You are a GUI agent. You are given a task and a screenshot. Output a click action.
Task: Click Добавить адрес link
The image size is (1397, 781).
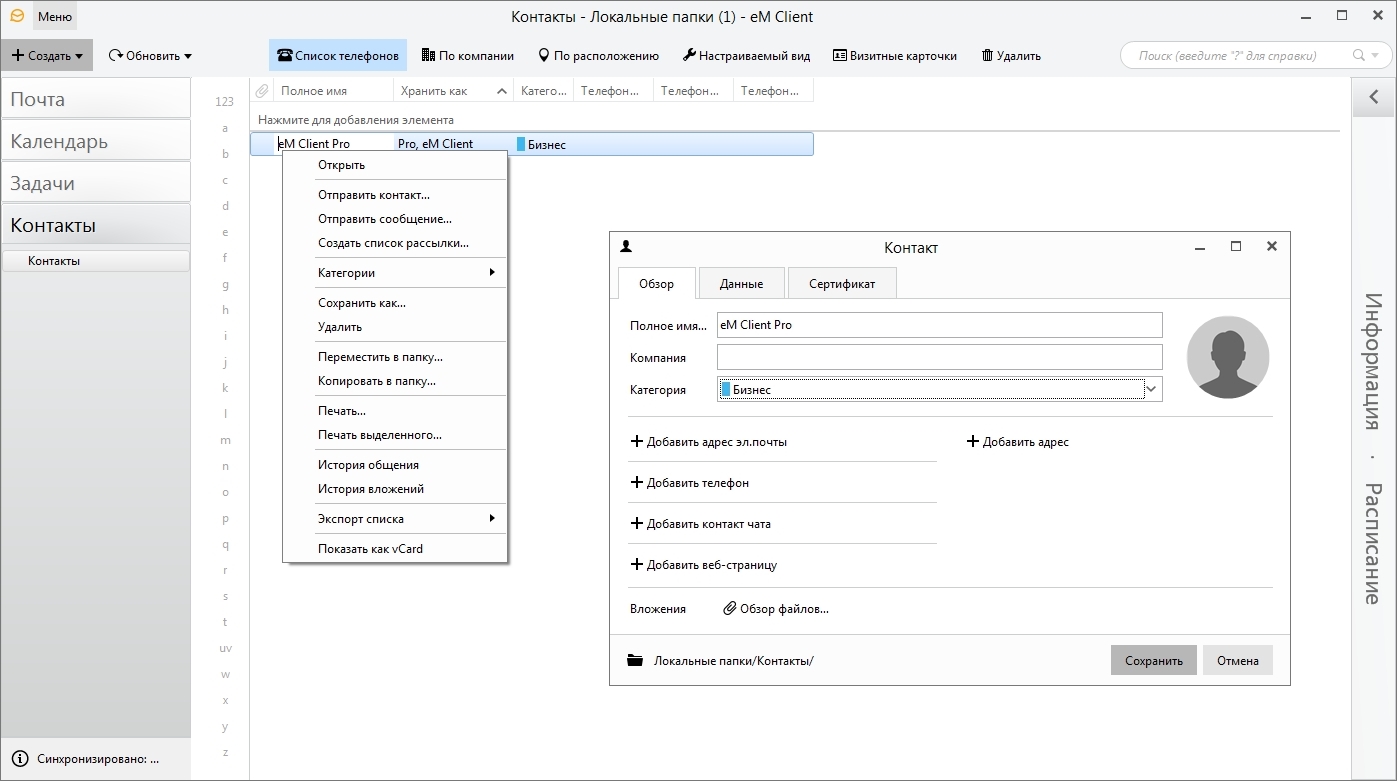1018,442
